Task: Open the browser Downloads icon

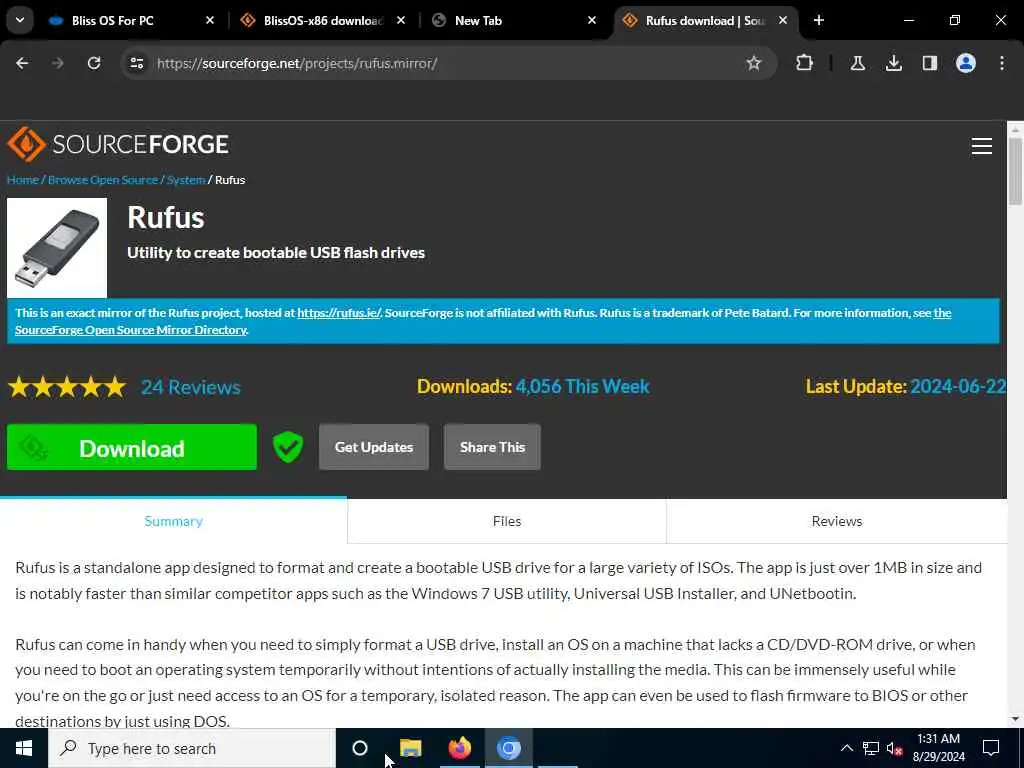Action: click(893, 63)
